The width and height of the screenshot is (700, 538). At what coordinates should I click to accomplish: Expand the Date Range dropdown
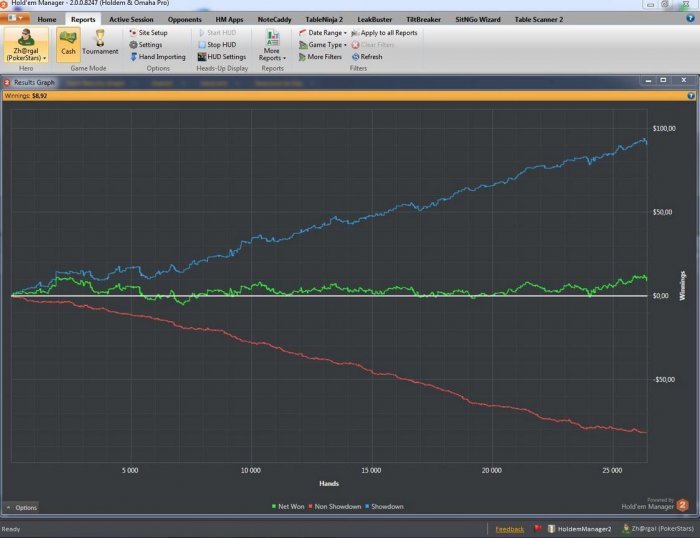pos(323,33)
